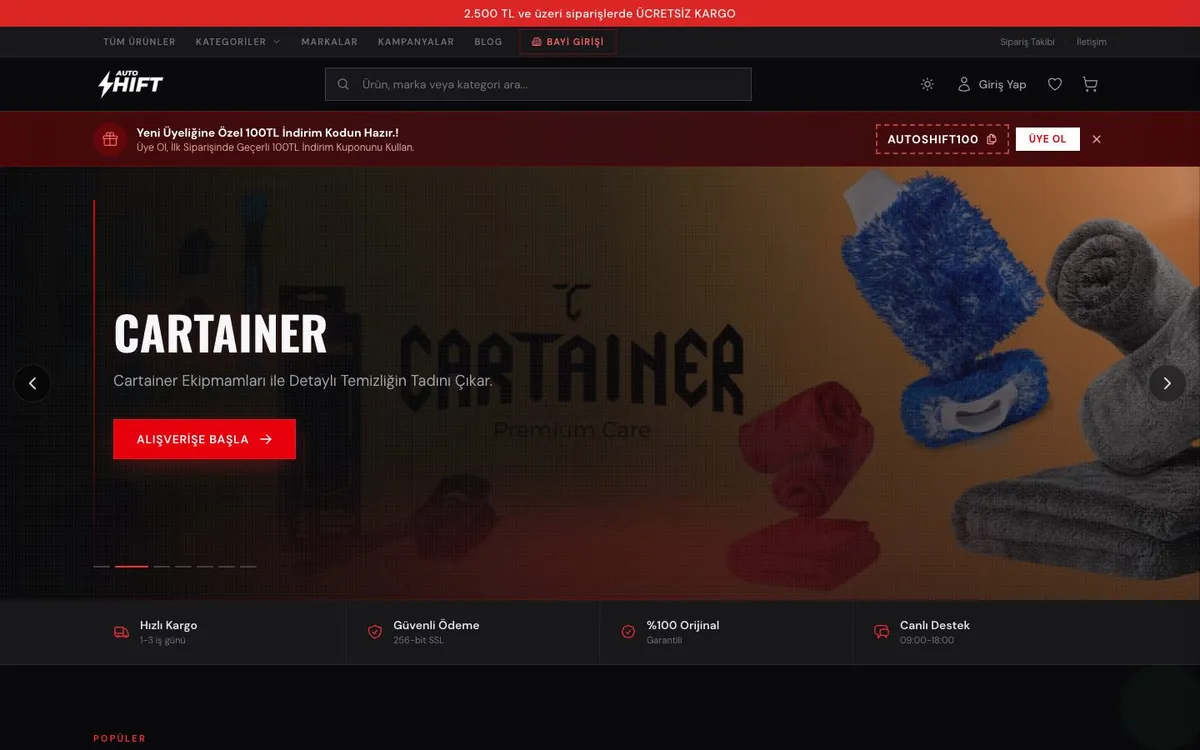
Task: Open İletişim link
Action: click(x=1091, y=42)
